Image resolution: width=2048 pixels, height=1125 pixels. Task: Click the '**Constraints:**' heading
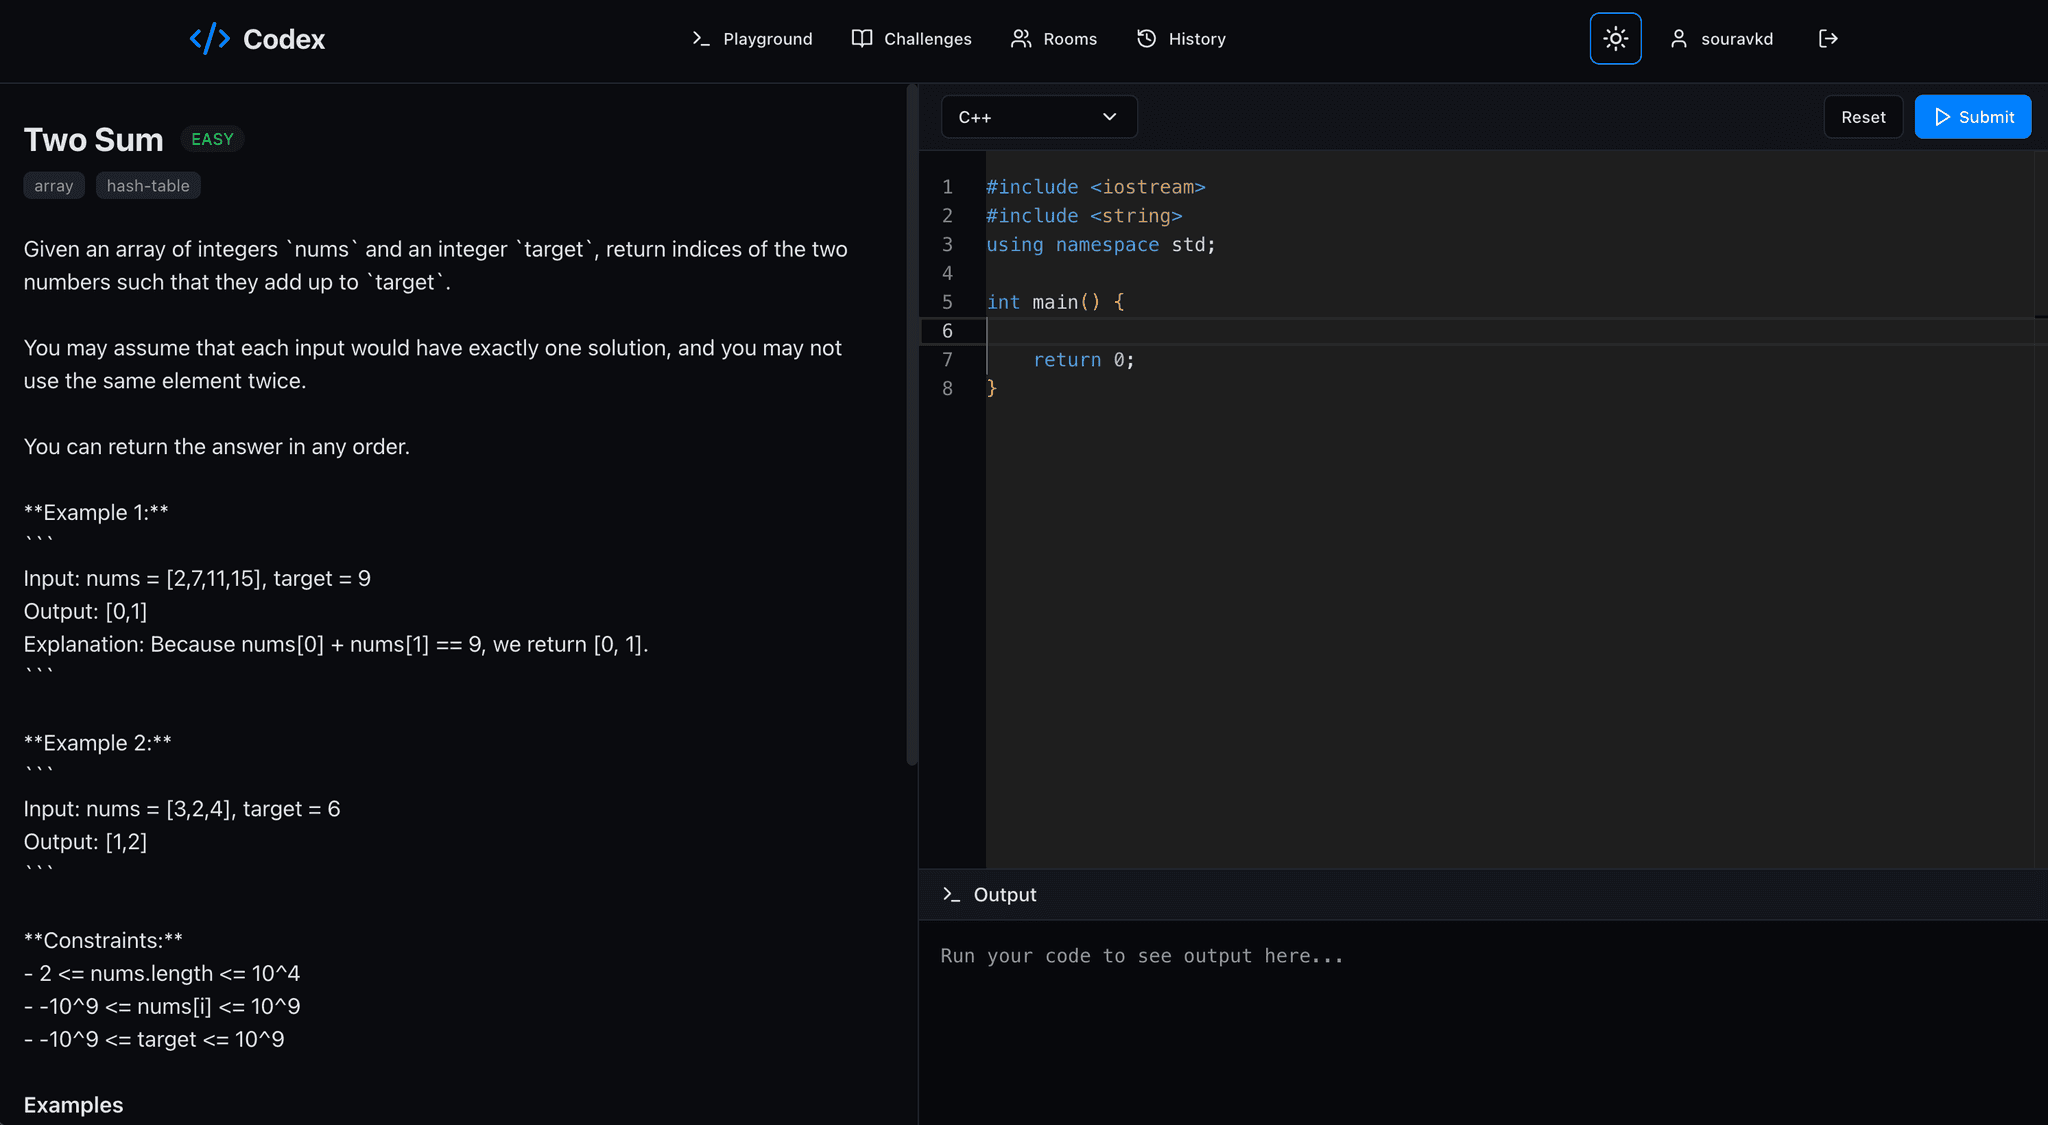(x=103, y=941)
